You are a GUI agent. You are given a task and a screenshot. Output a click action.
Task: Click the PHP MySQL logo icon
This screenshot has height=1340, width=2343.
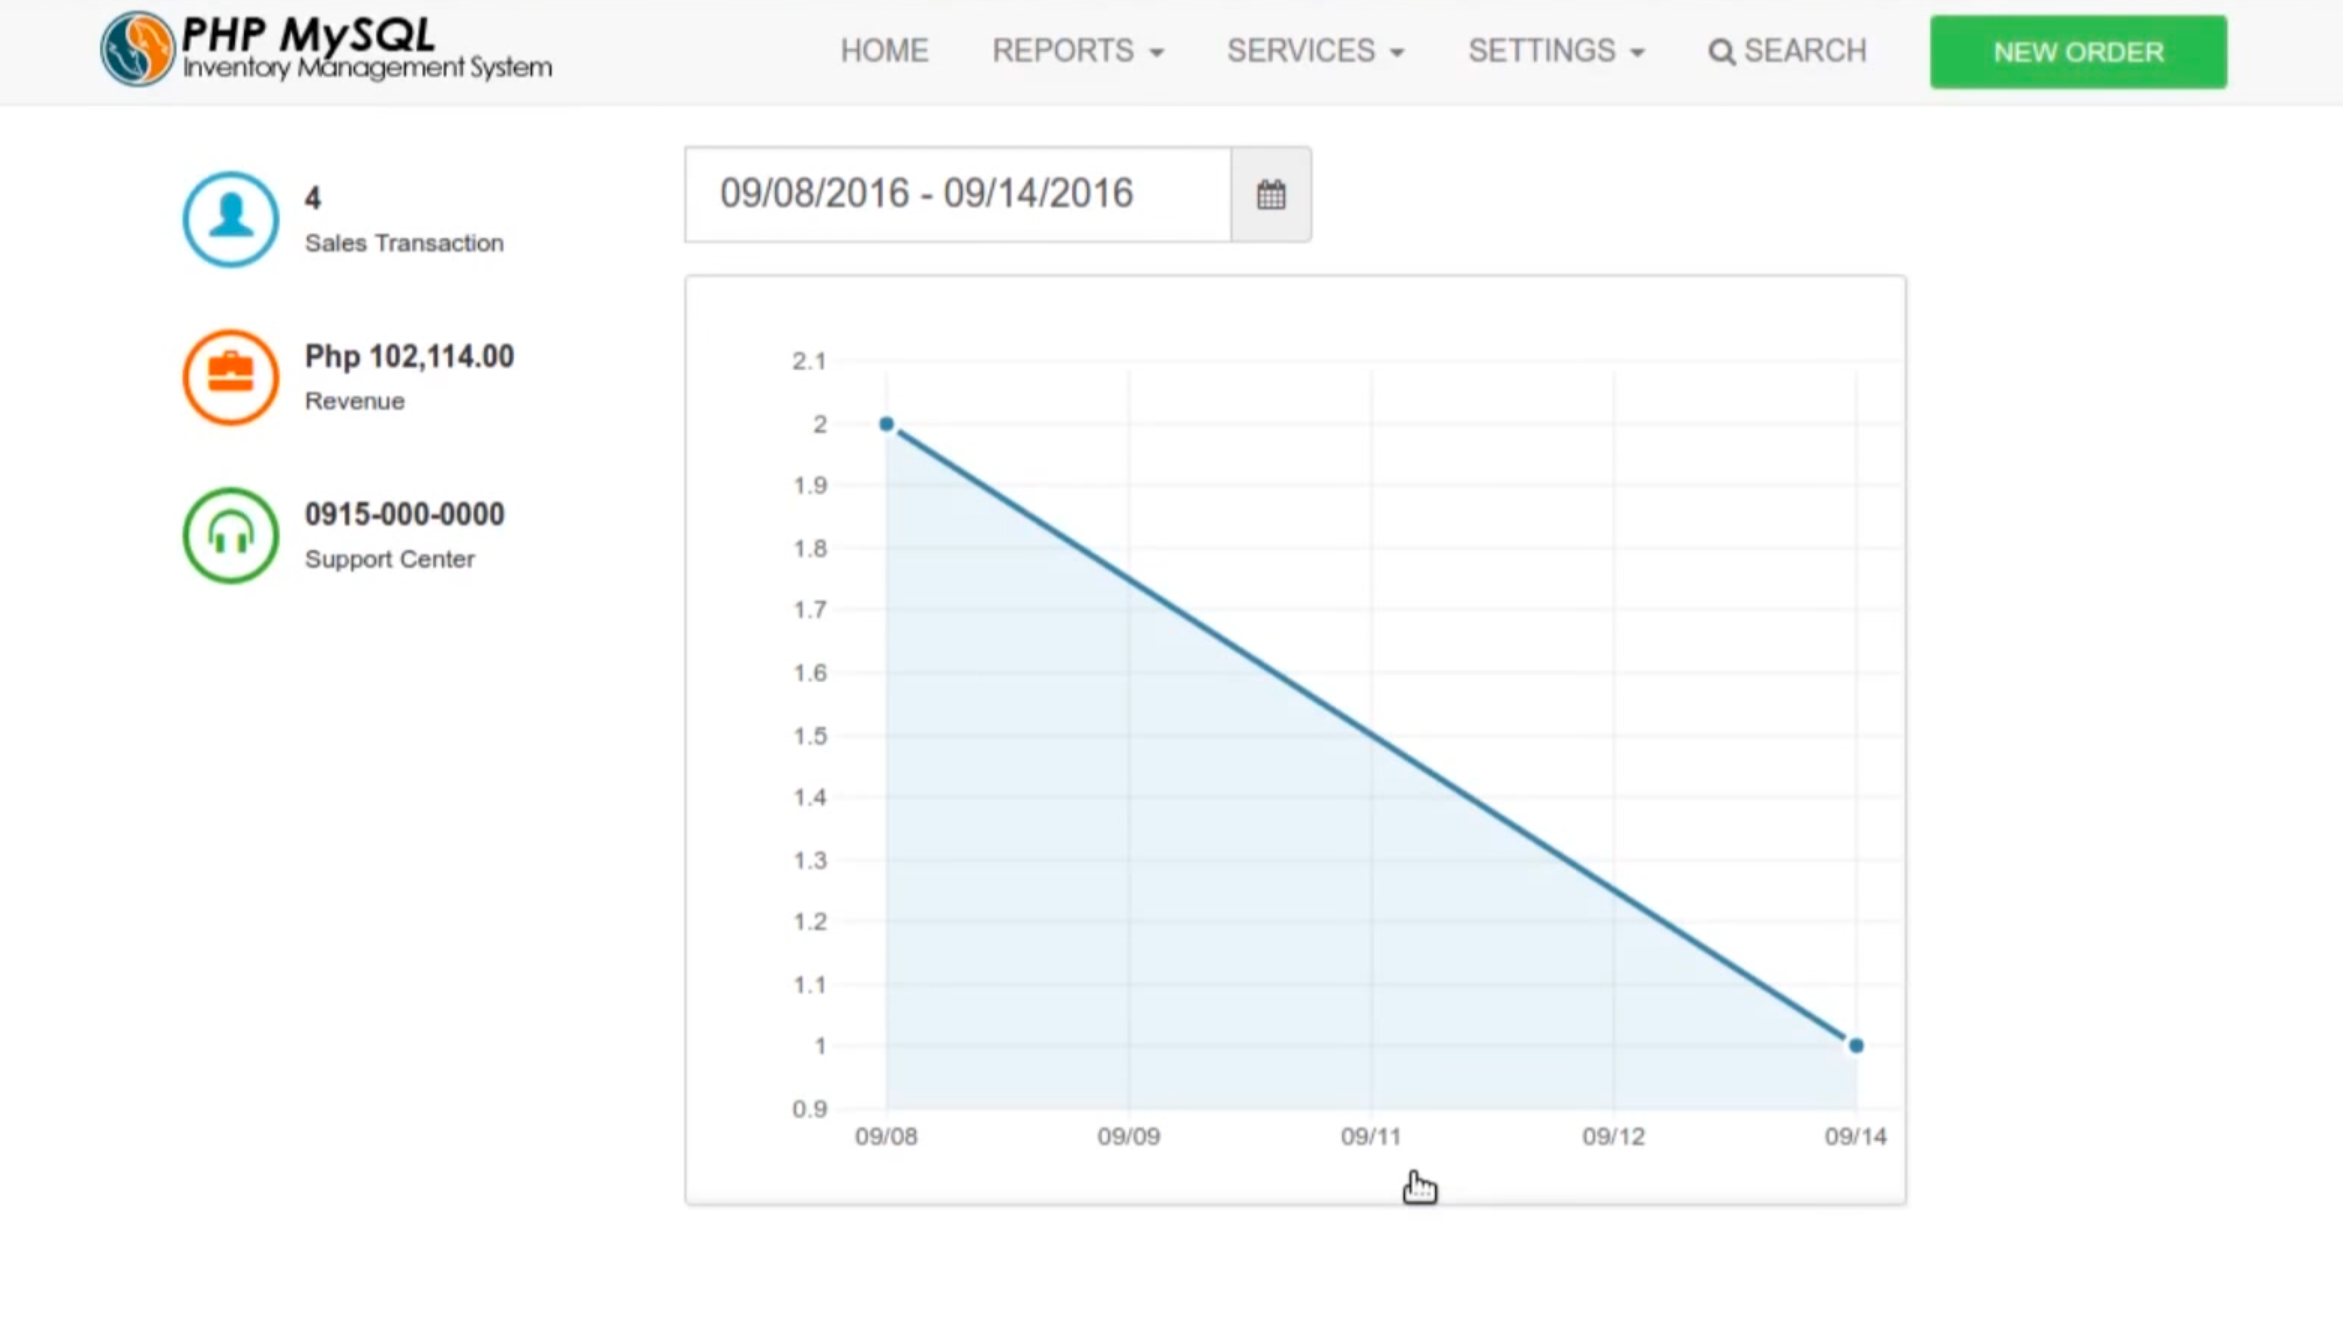(137, 49)
